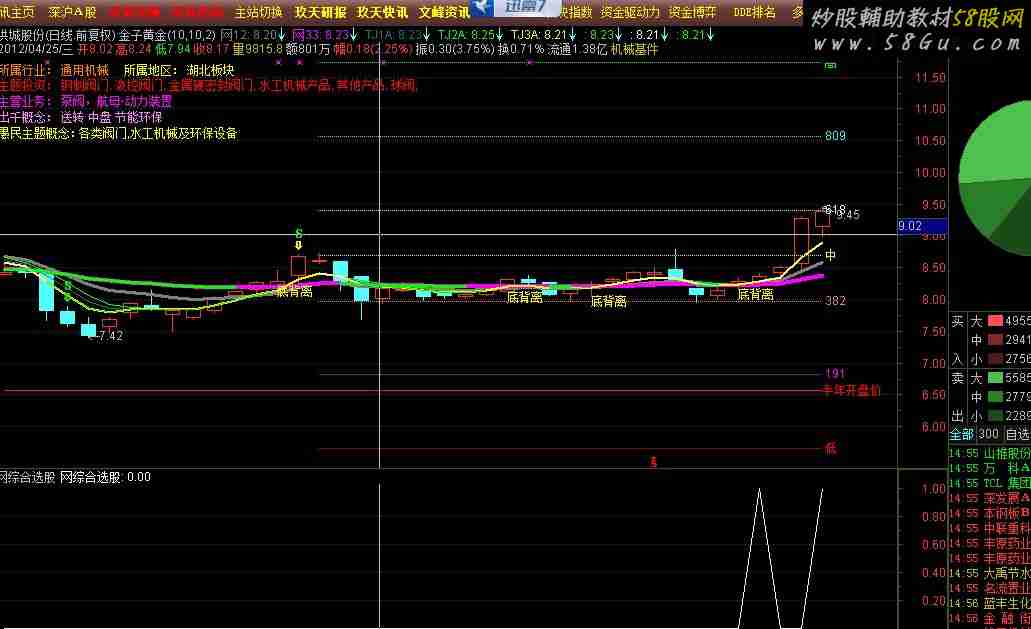Click the 买入 小 order color swatch
Viewport: 1031px width, 629px height.
(x=995, y=359)
